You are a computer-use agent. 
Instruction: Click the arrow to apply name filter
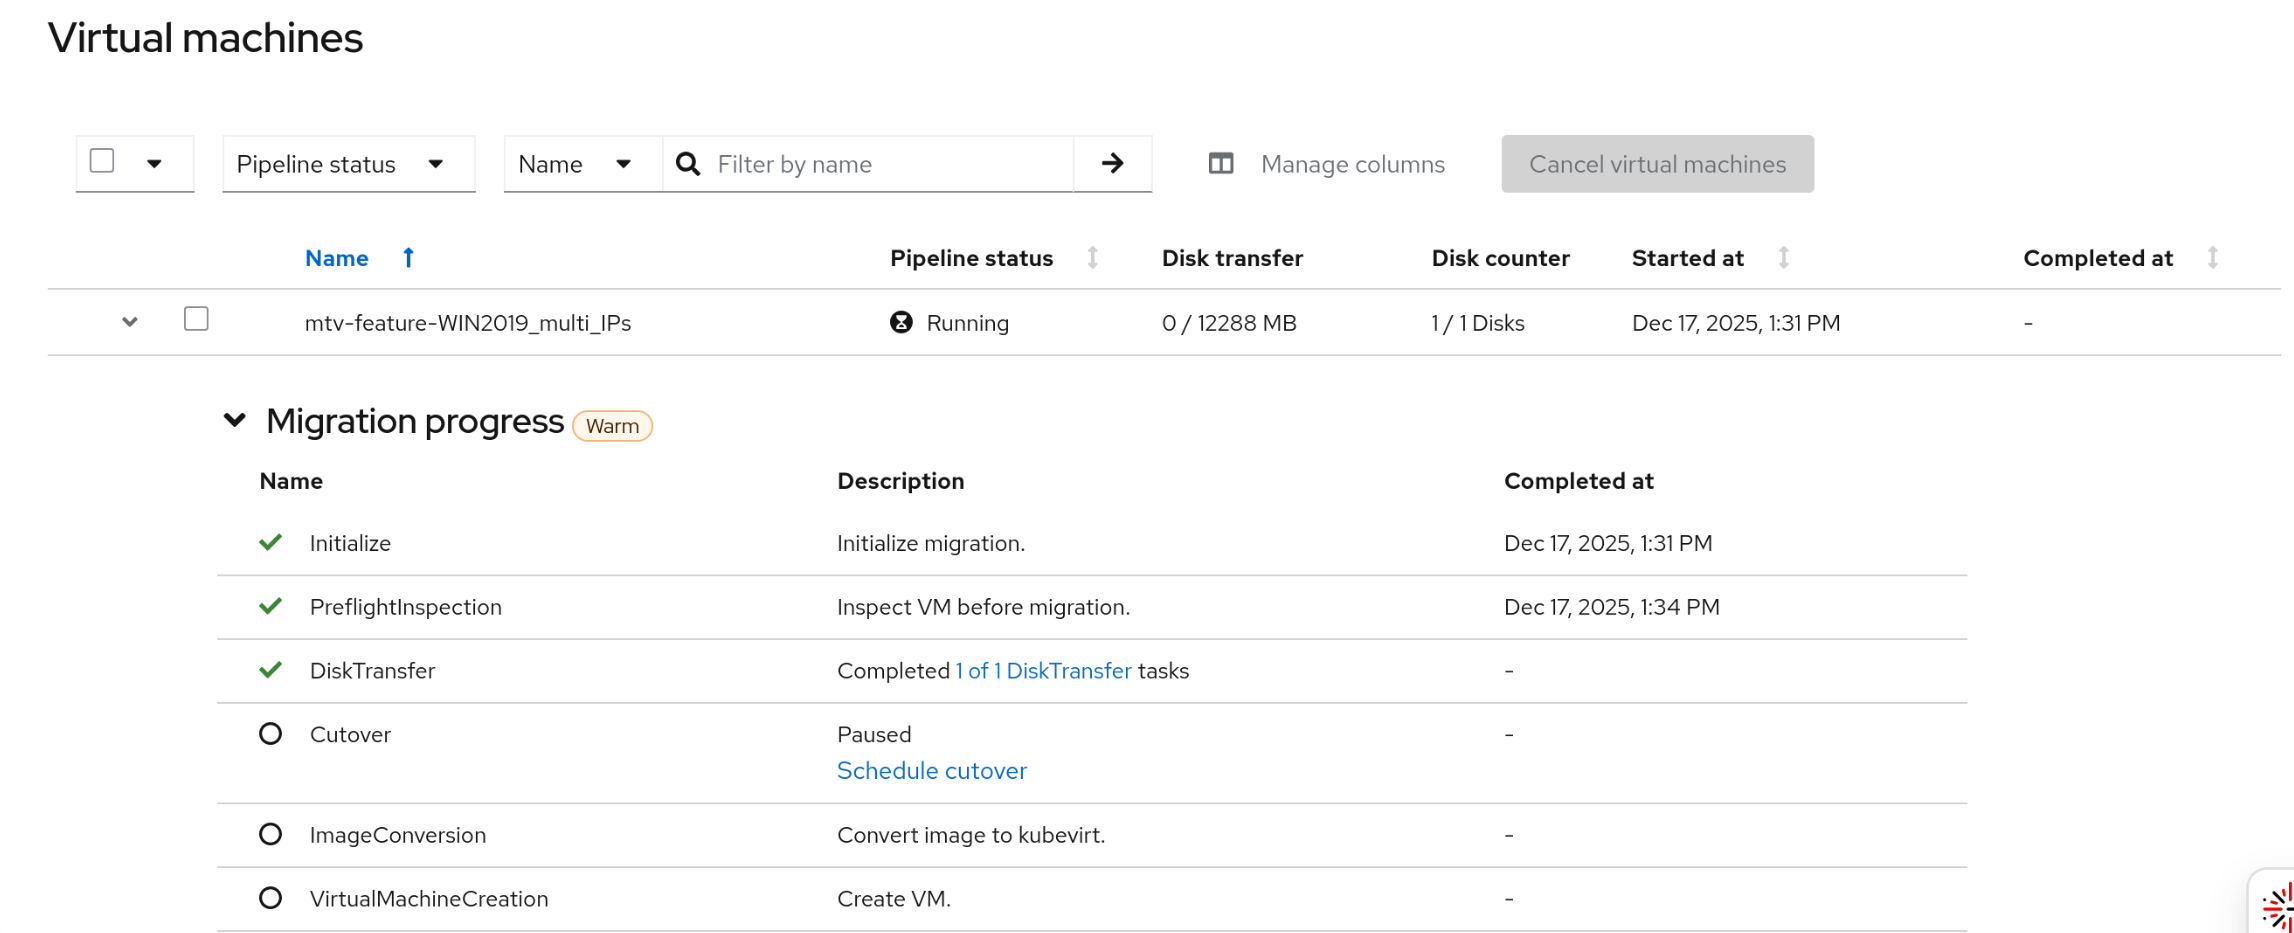point(1112,164)
